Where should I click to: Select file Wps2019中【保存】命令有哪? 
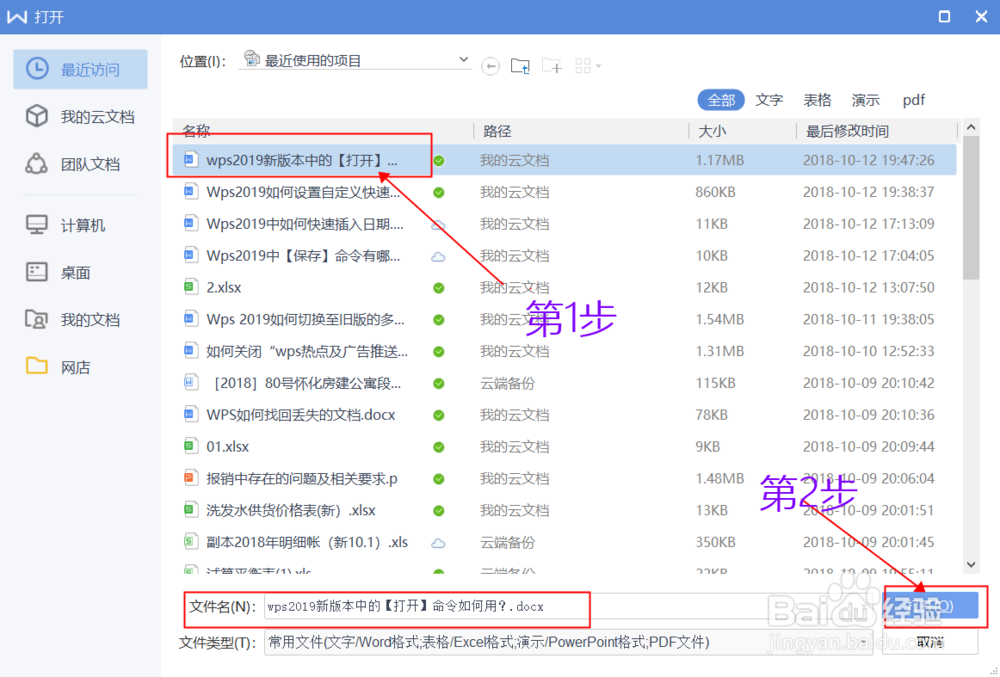(564, 256)
